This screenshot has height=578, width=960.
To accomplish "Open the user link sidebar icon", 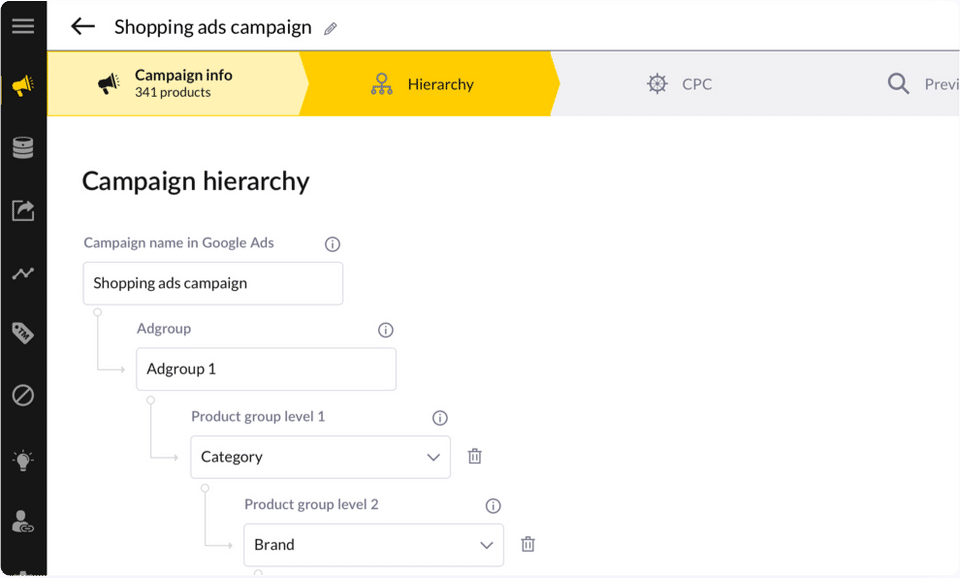I will [x=23, y=522].
